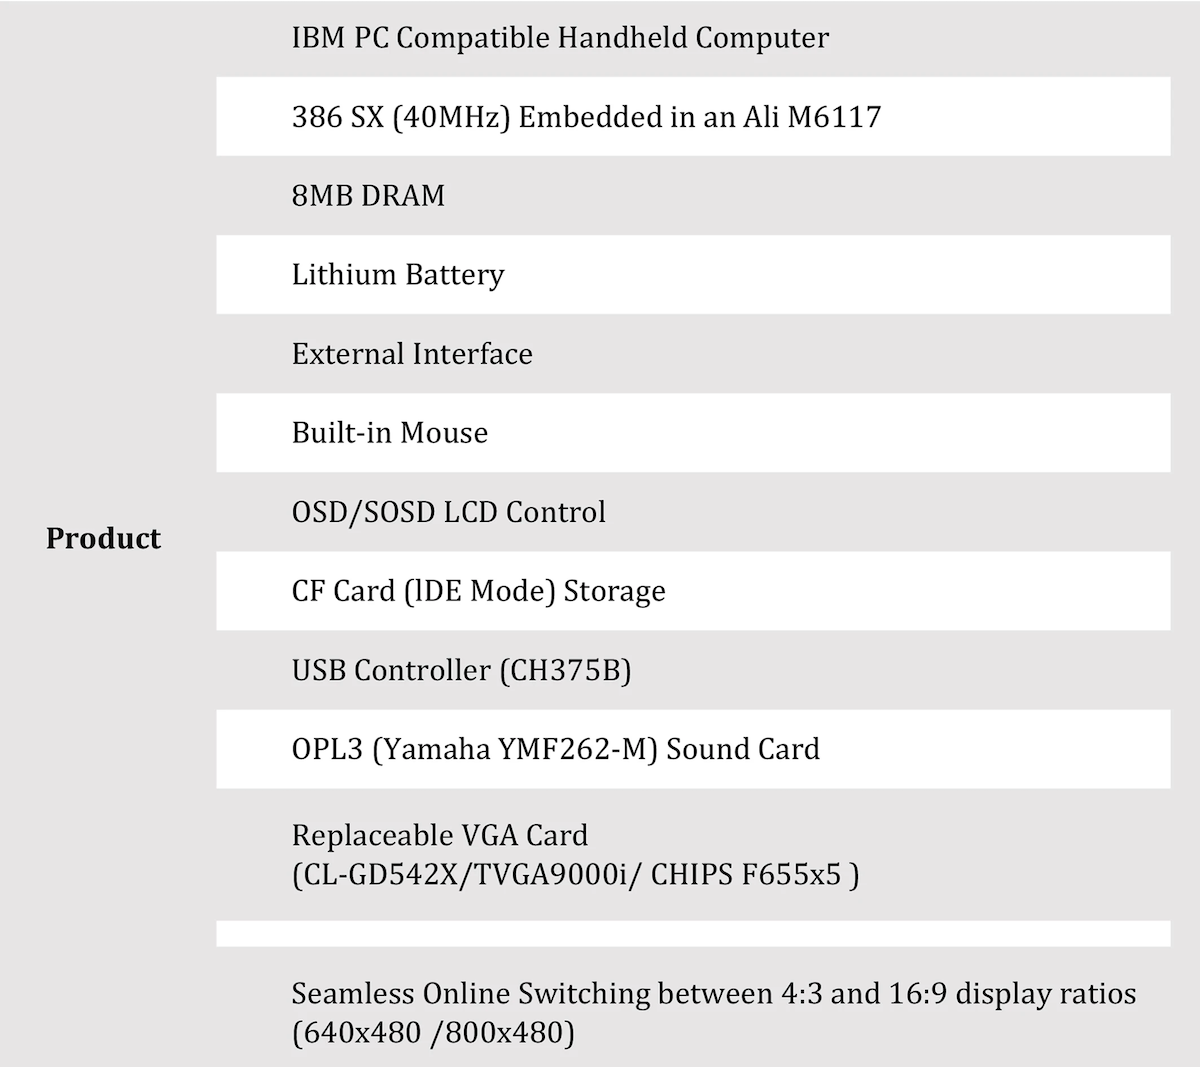Click the "CH375B" controller model text
The height and width of the screenshot is (1067, 1200).
coord(565,670)
